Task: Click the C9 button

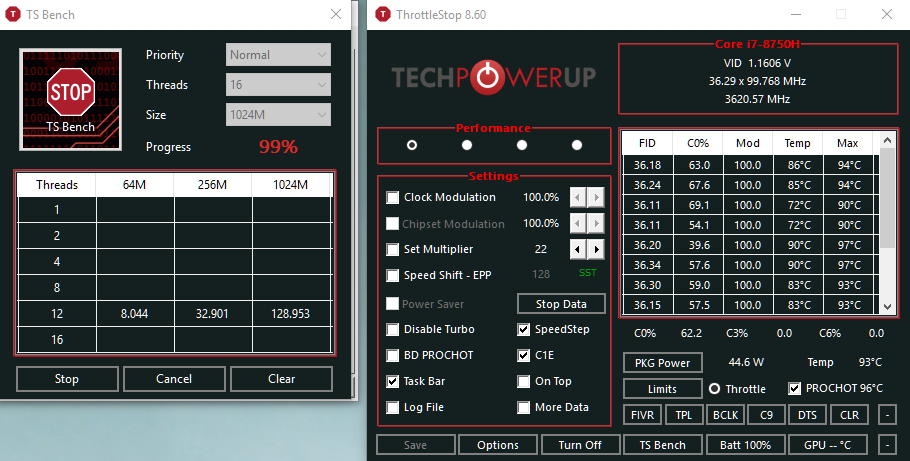Action: [767, 415]
